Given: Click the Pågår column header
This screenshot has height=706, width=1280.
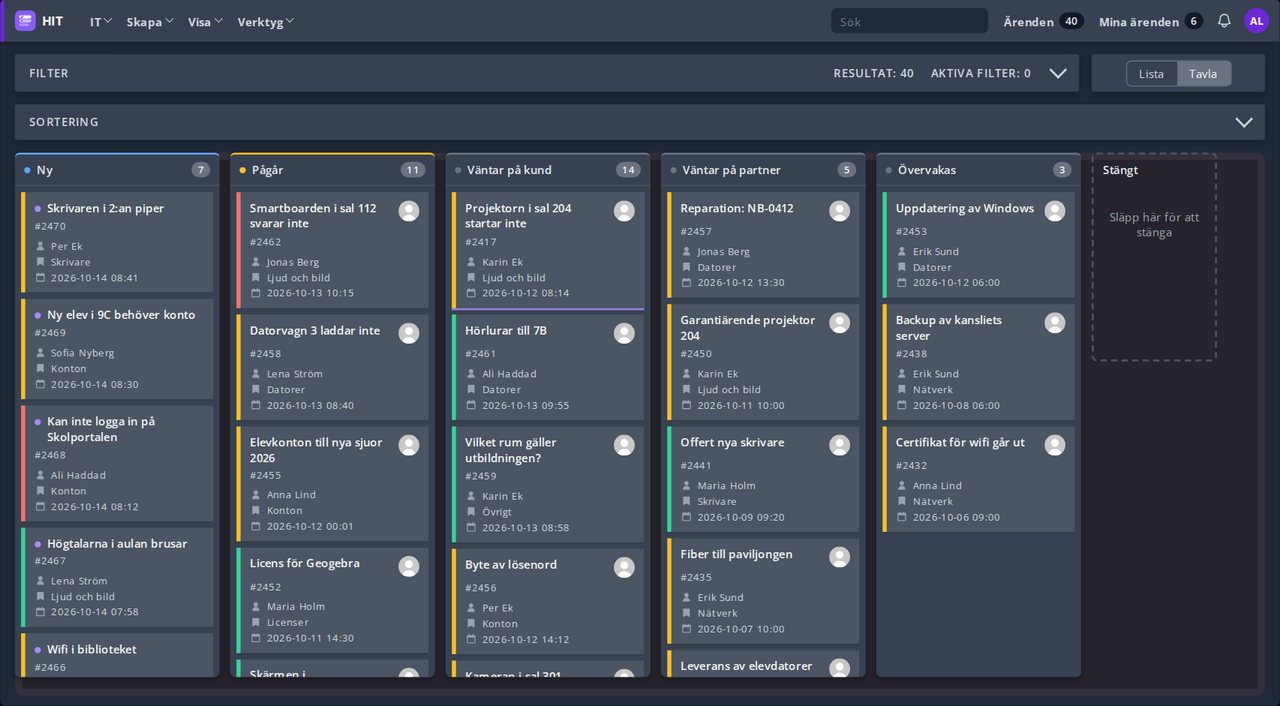Looking at the screenshot, I should pos(332,170).
